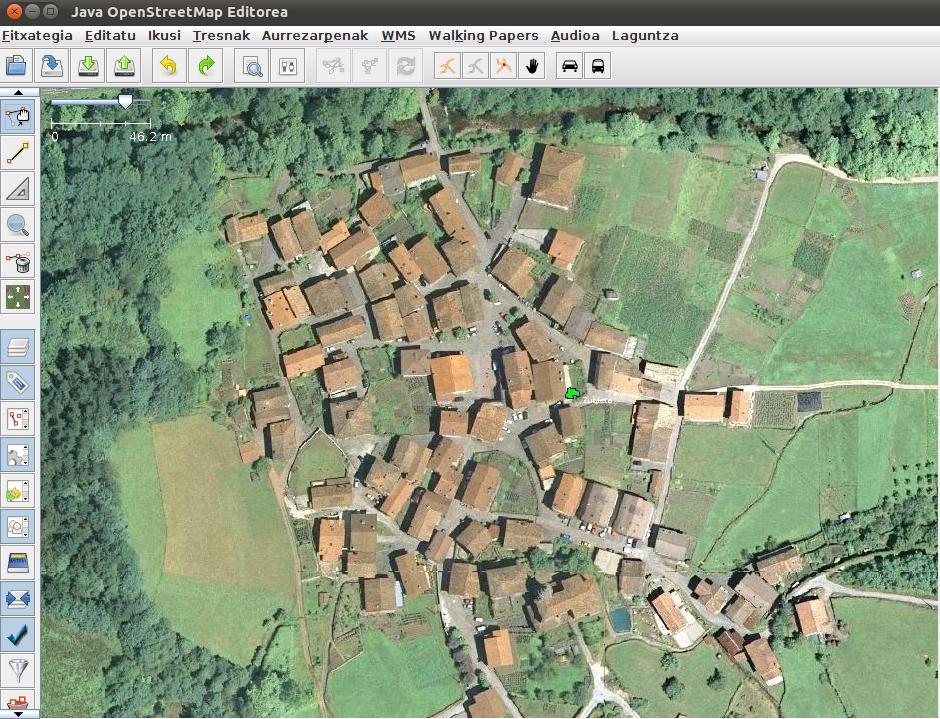Click the upload changes icon
The width and height of the screenshot is (940, 719).
point(124,67)
